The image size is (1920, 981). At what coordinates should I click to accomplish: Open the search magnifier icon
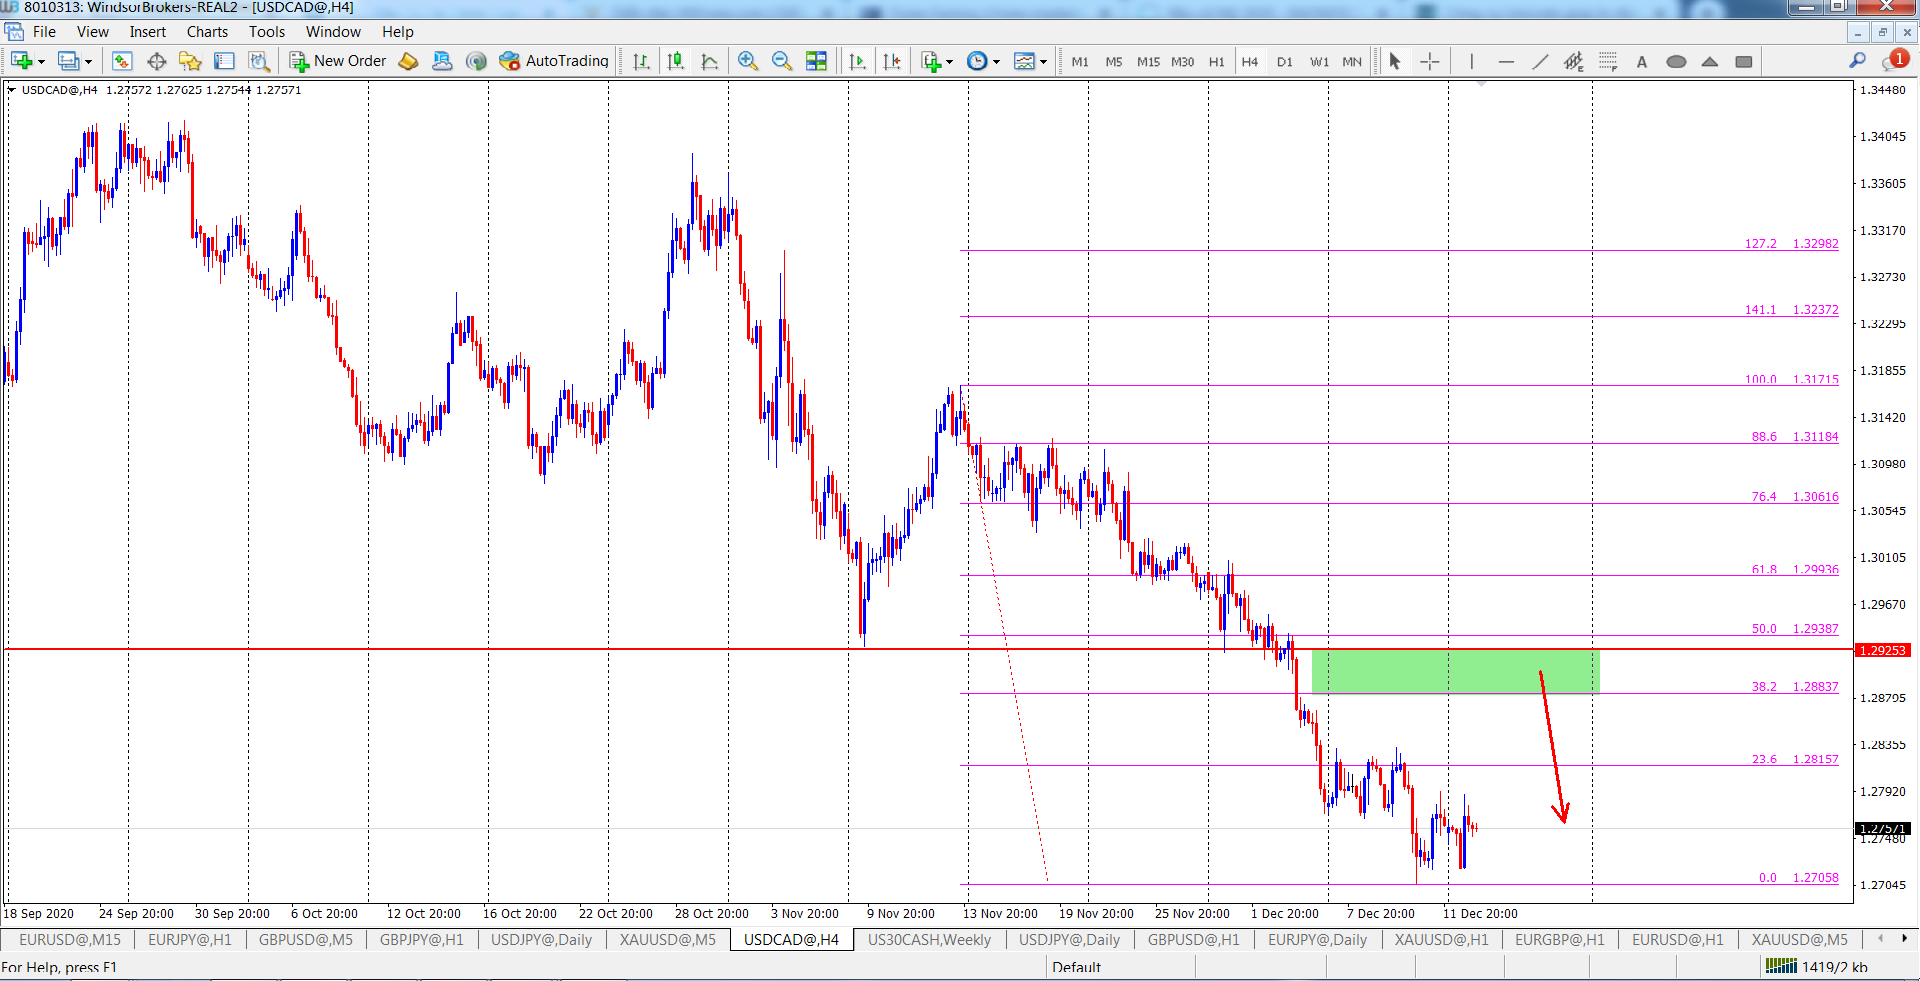point(1857,61)
